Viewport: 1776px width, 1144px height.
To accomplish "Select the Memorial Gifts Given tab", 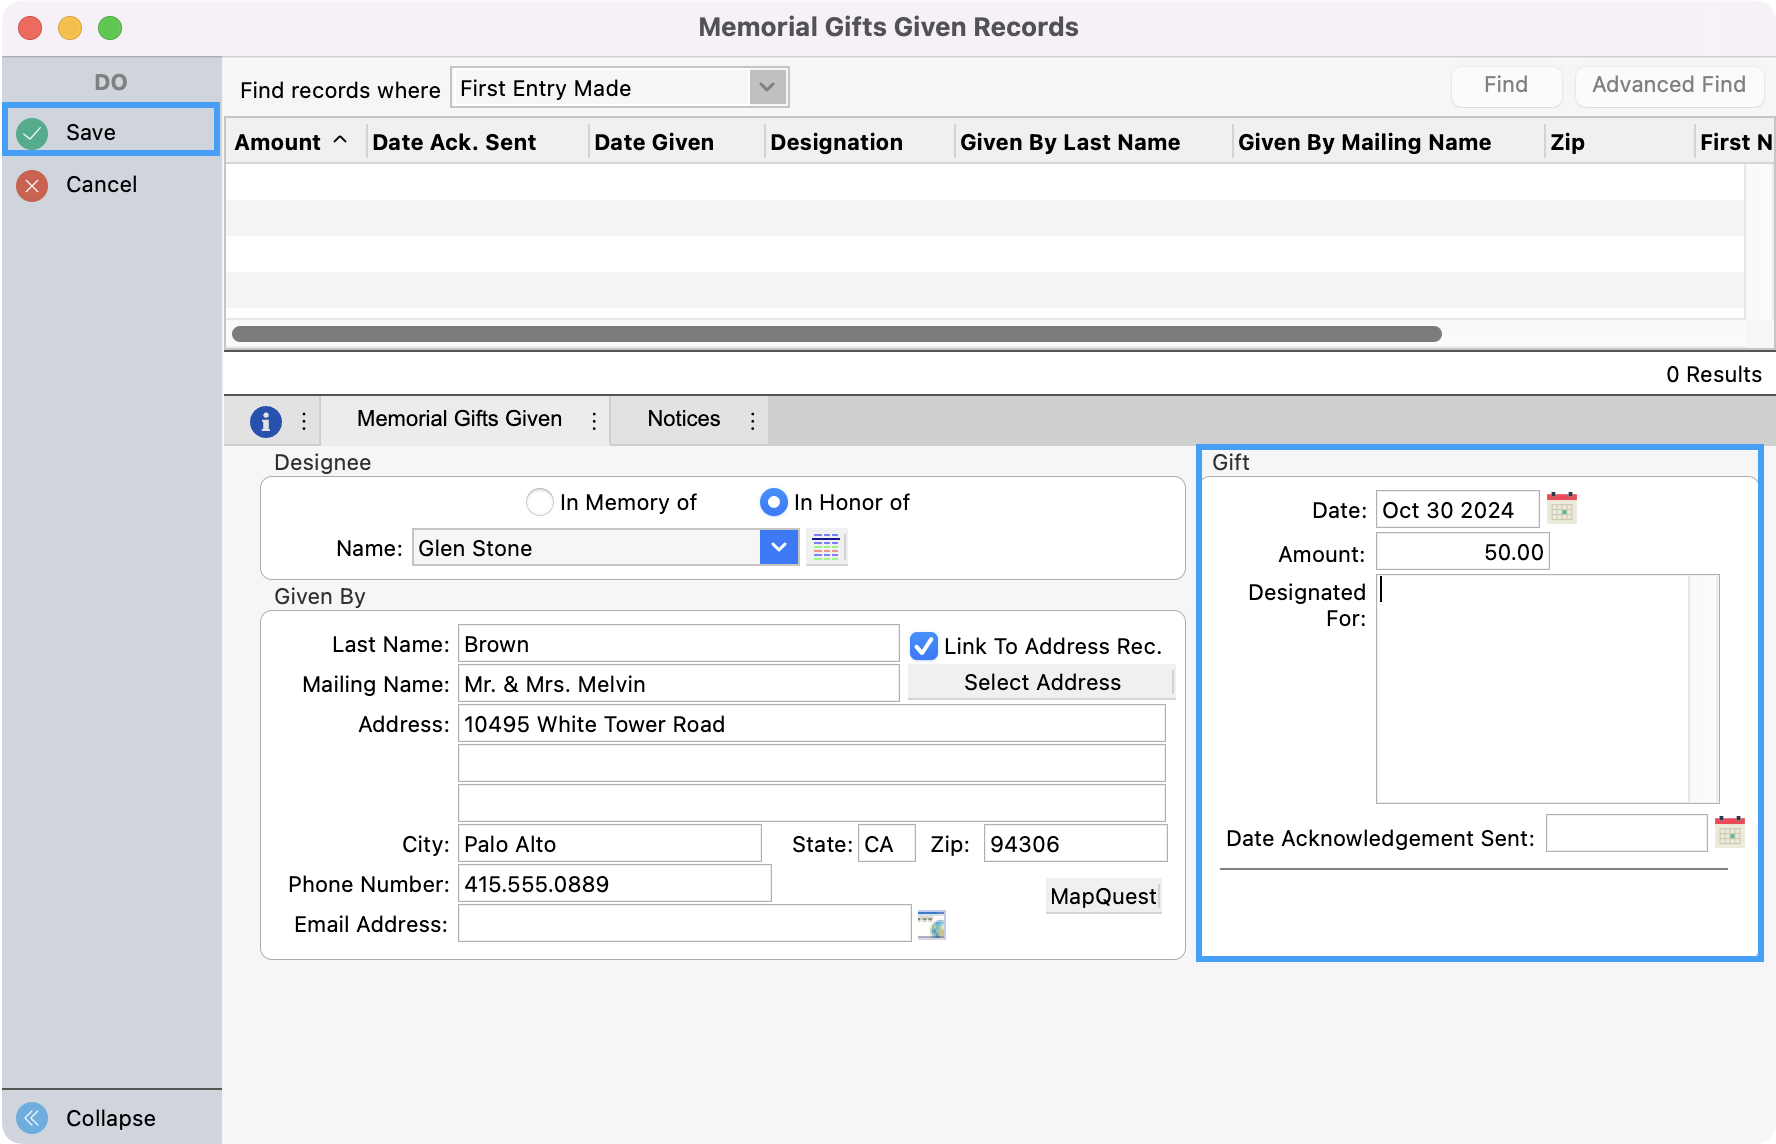I will coord(459,419).
